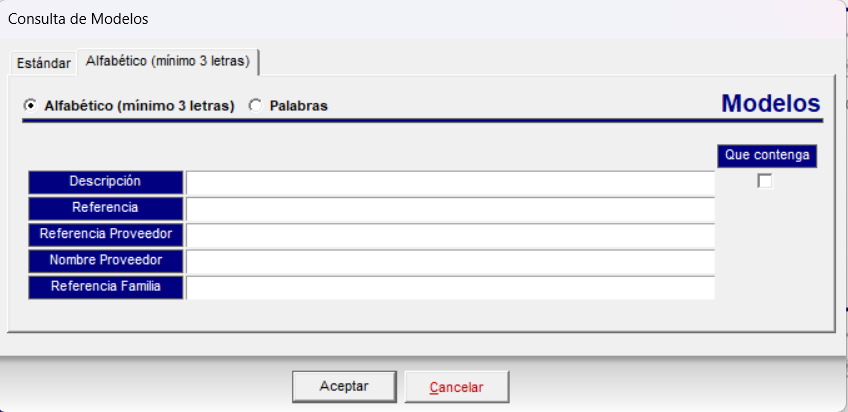Place cursor in Referencia Proveedor field
The image size is (848, 412).
pos(450,236)
